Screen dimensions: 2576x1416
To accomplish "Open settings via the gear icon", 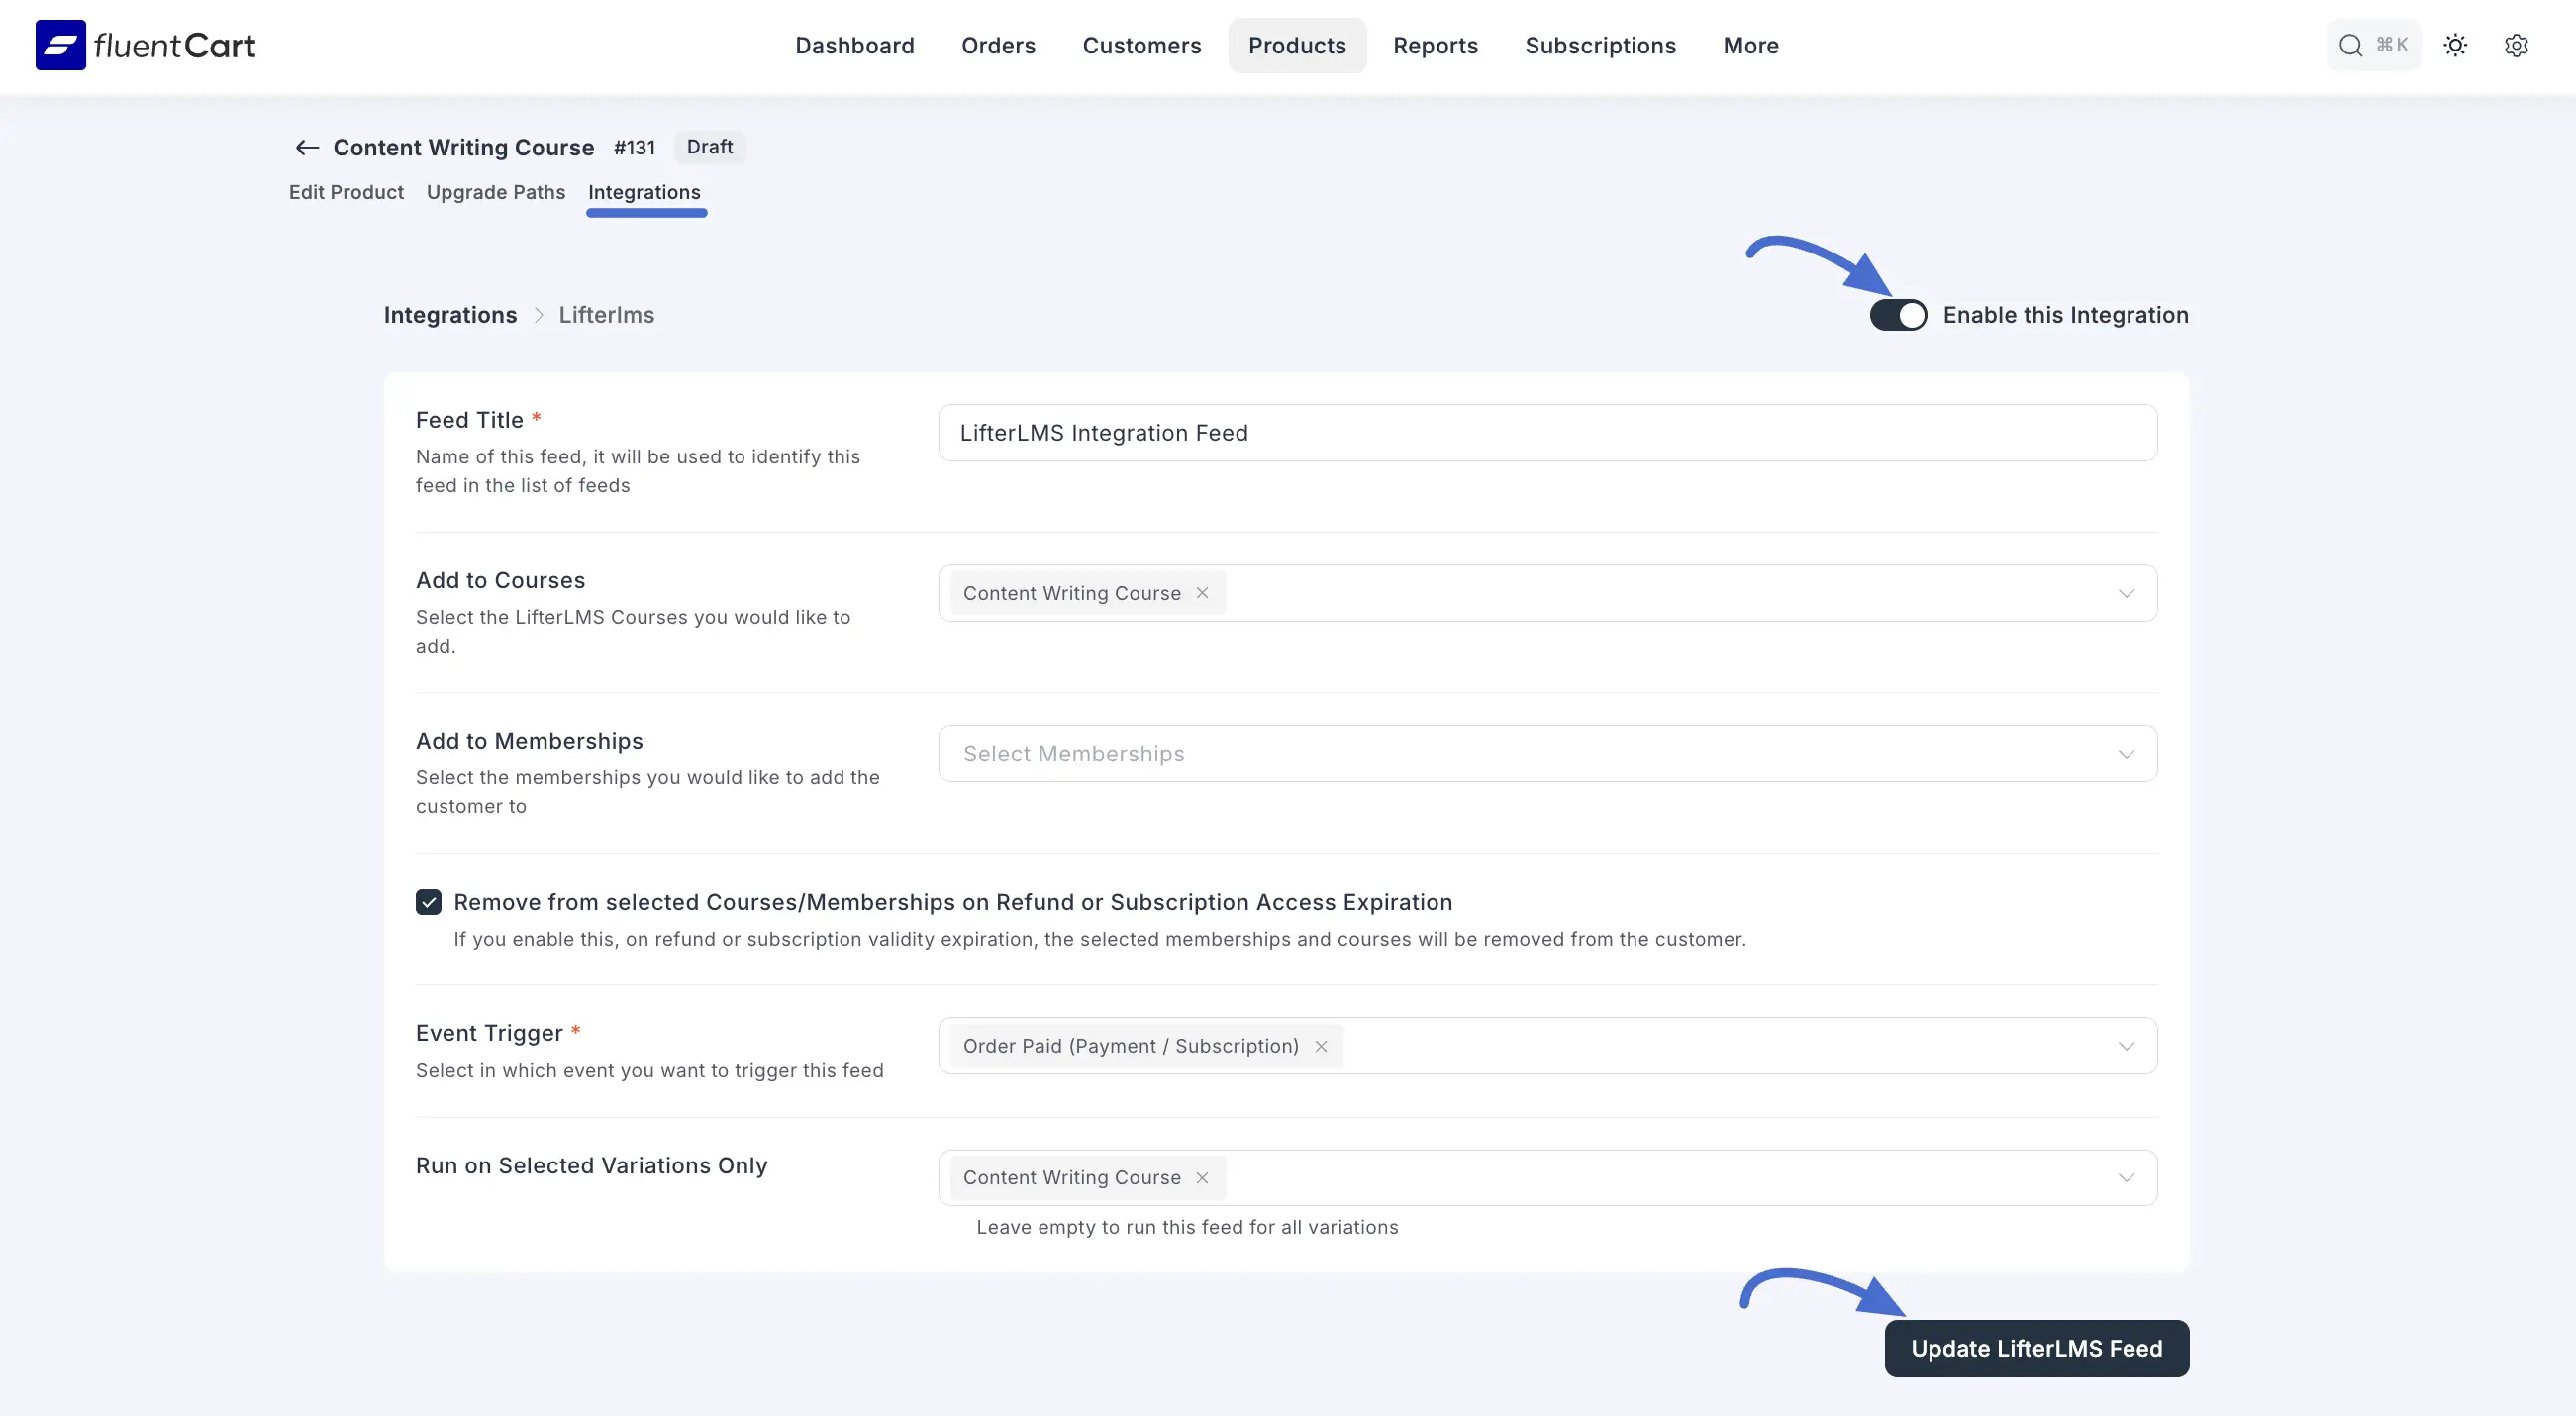I will [2516, 45].
